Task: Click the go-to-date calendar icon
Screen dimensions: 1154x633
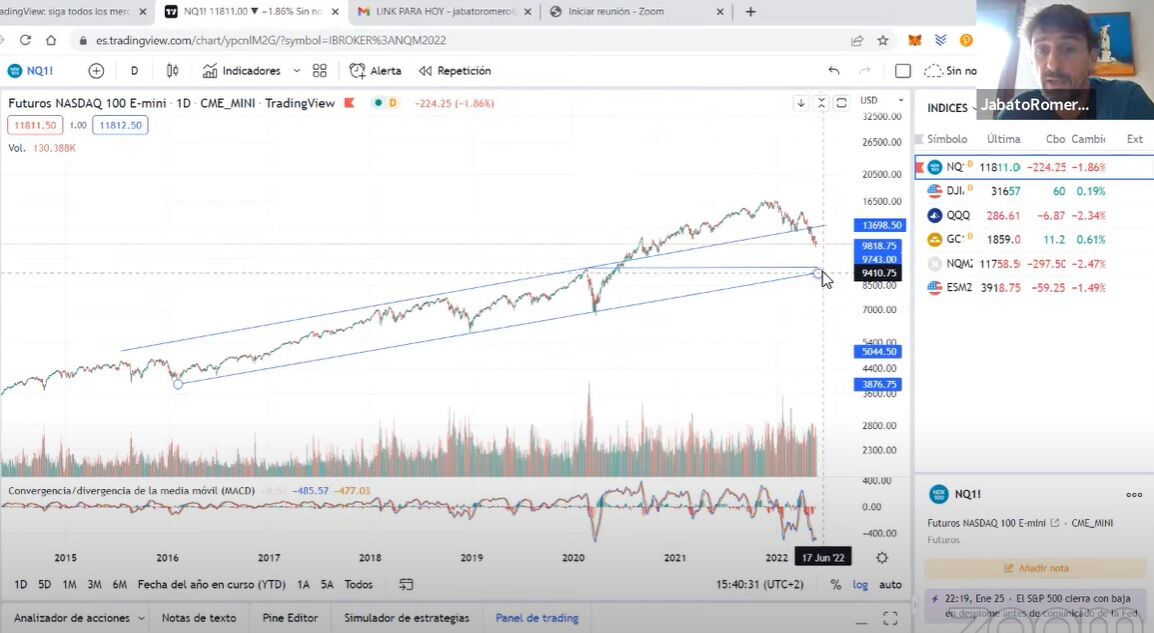Action: click(406, 585)
